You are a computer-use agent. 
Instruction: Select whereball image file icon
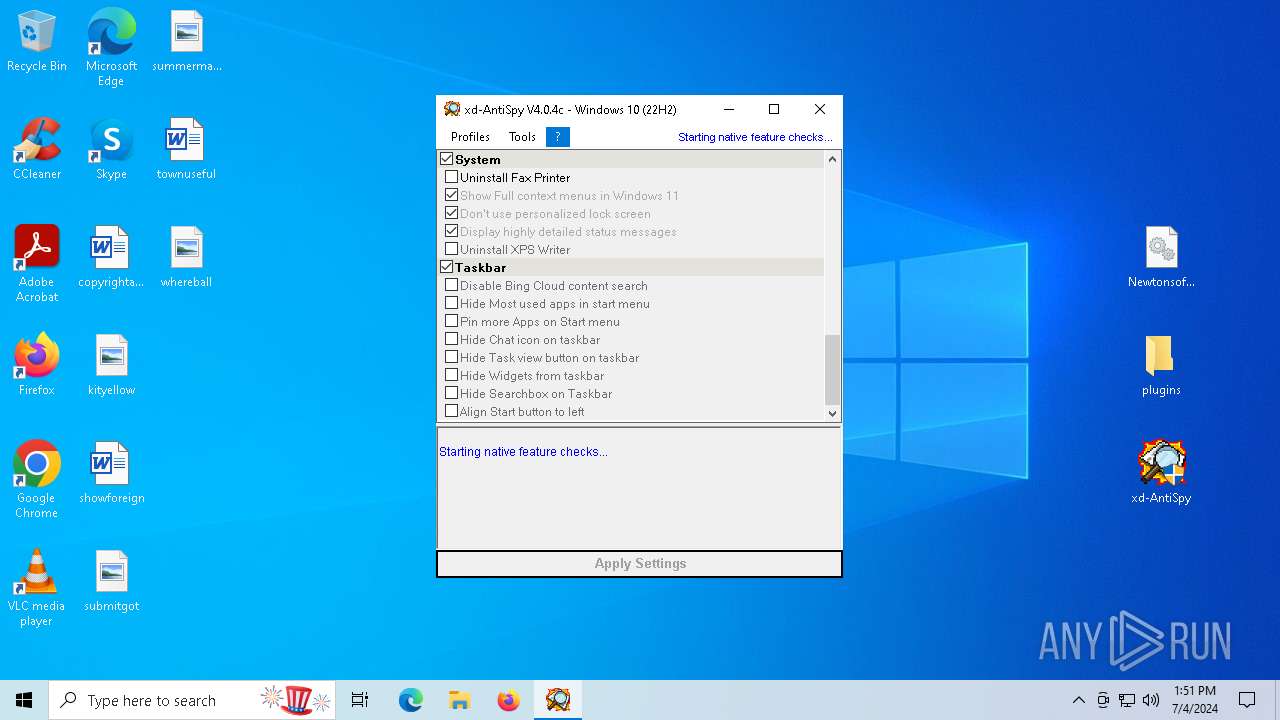186,257
